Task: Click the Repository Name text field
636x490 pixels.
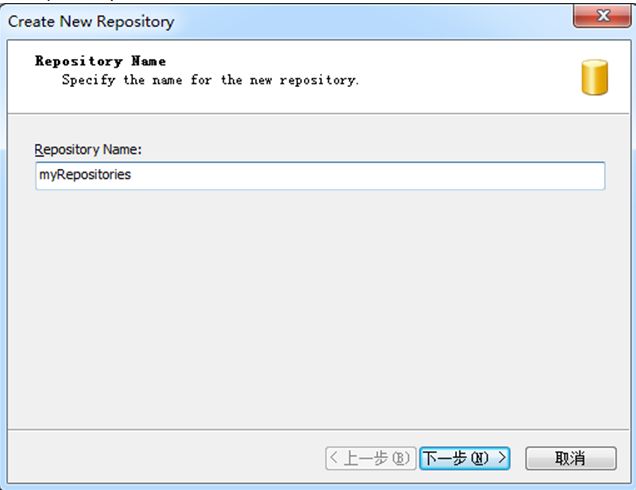Action: click(320, 176)
